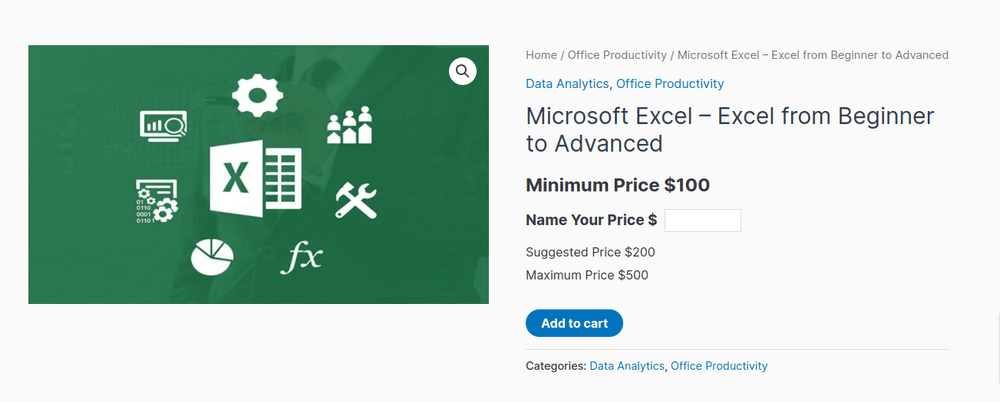Click the monitor with chart icon

[163, 126]
